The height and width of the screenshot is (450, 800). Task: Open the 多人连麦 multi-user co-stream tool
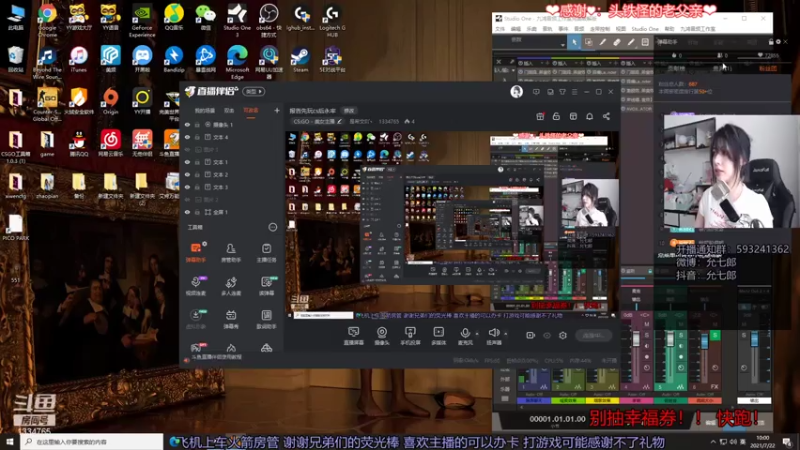pos(231,286)
